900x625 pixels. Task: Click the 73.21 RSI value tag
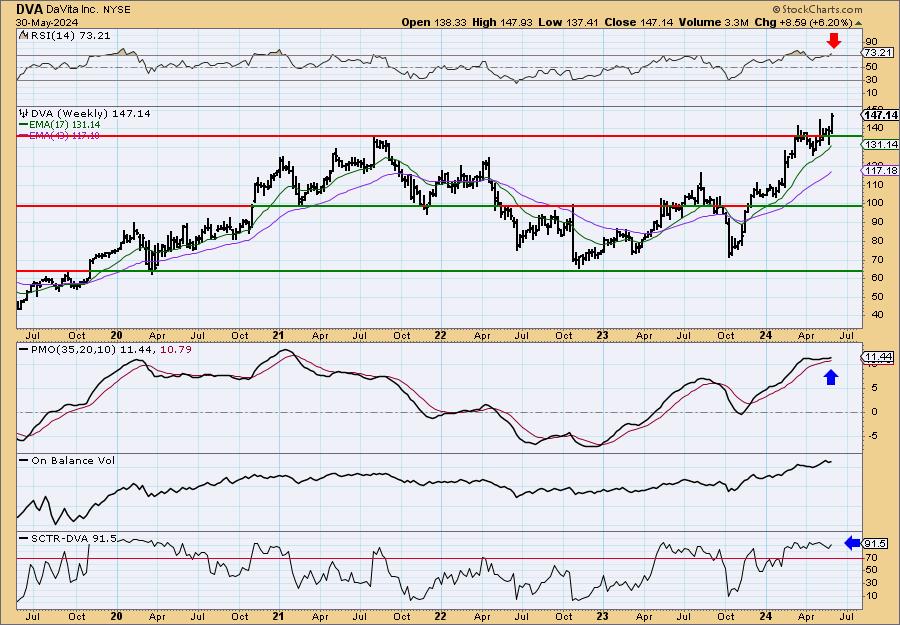coord(878,52)
